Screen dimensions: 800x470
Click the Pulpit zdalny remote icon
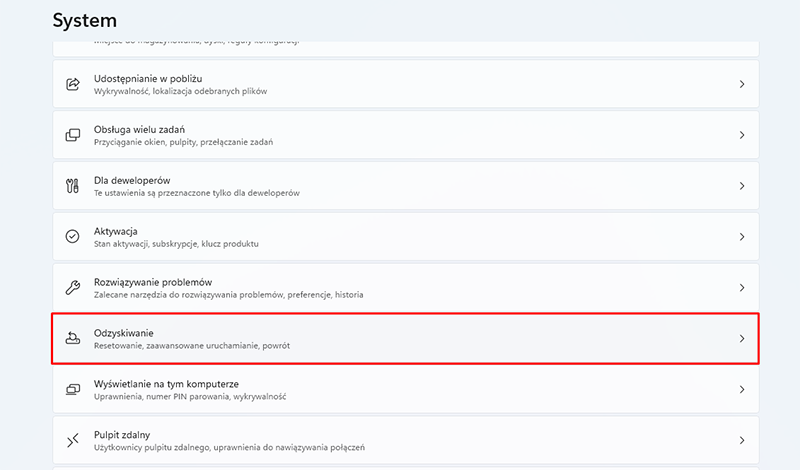point(72,440)
